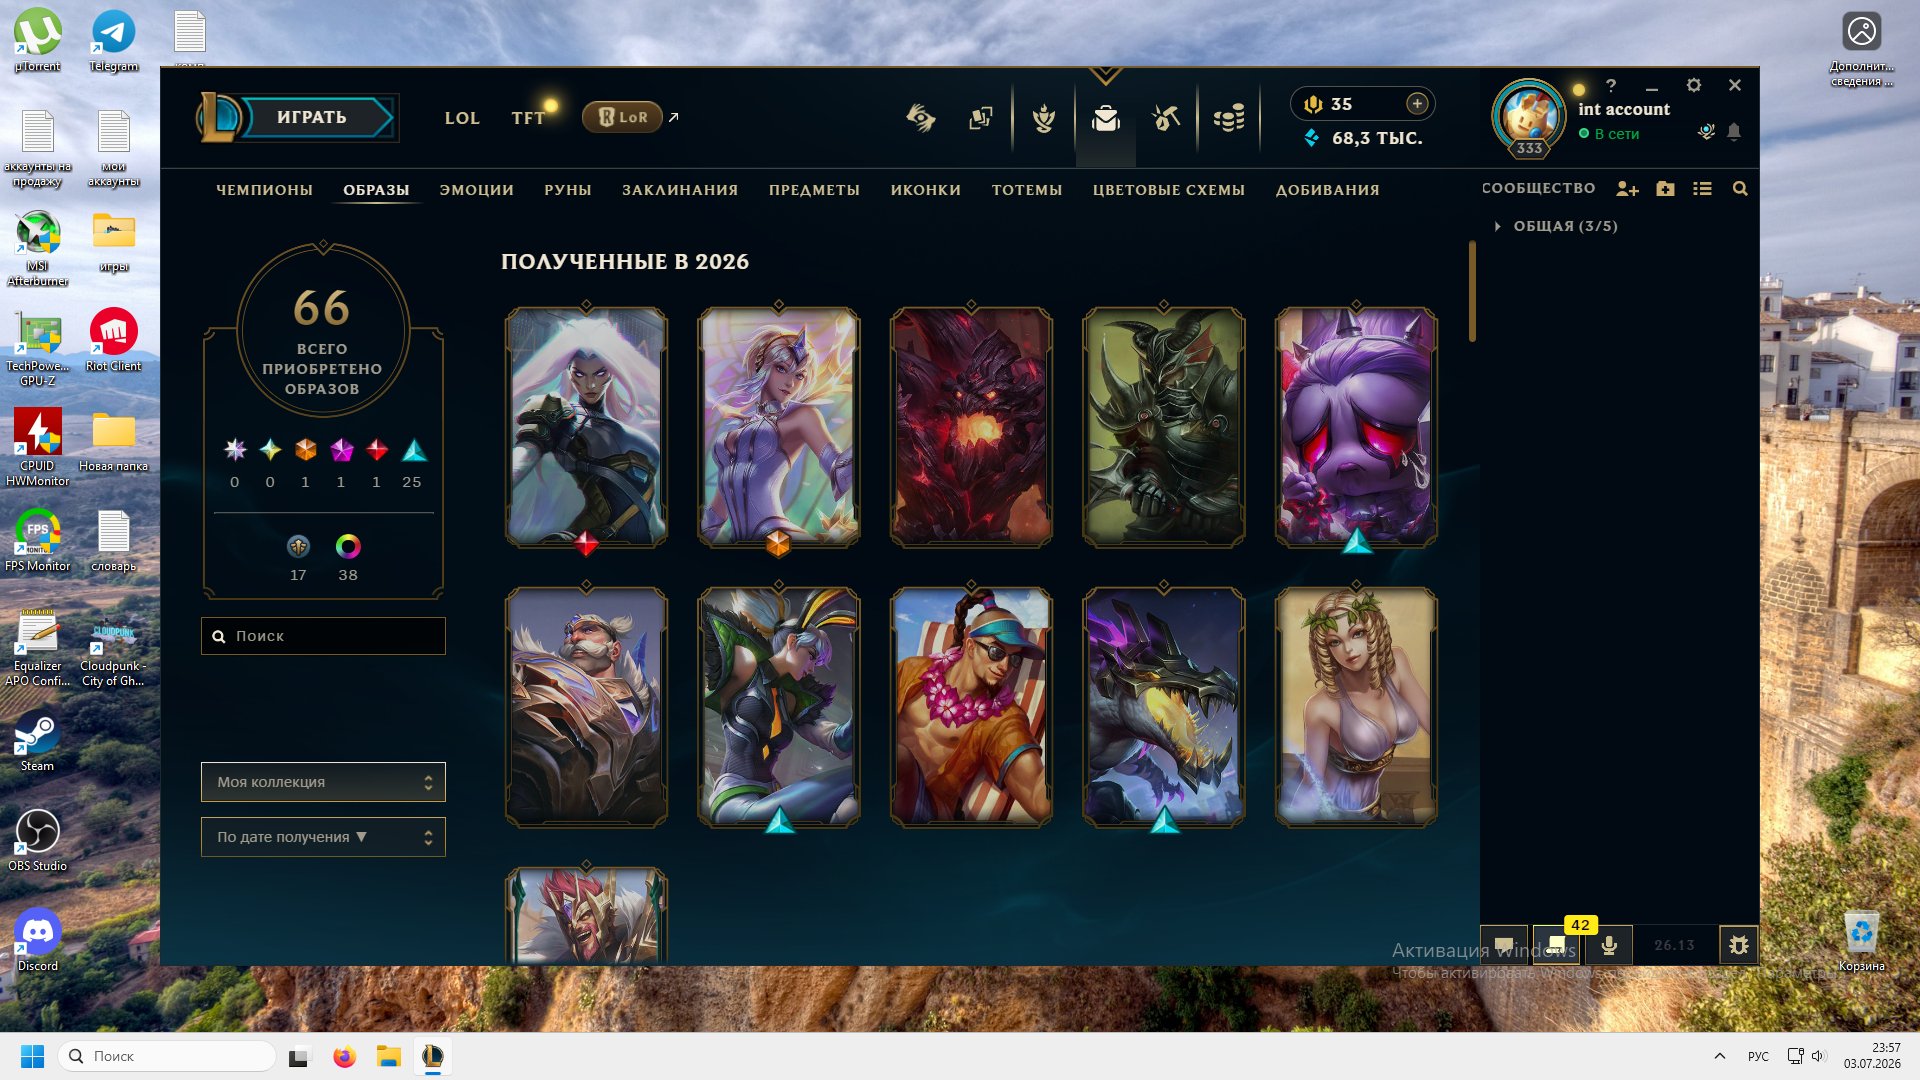The height and width of the screenshot is (1080, 1920).
Task: Click the skins list scrollbar
Action: click(1472, 291)
